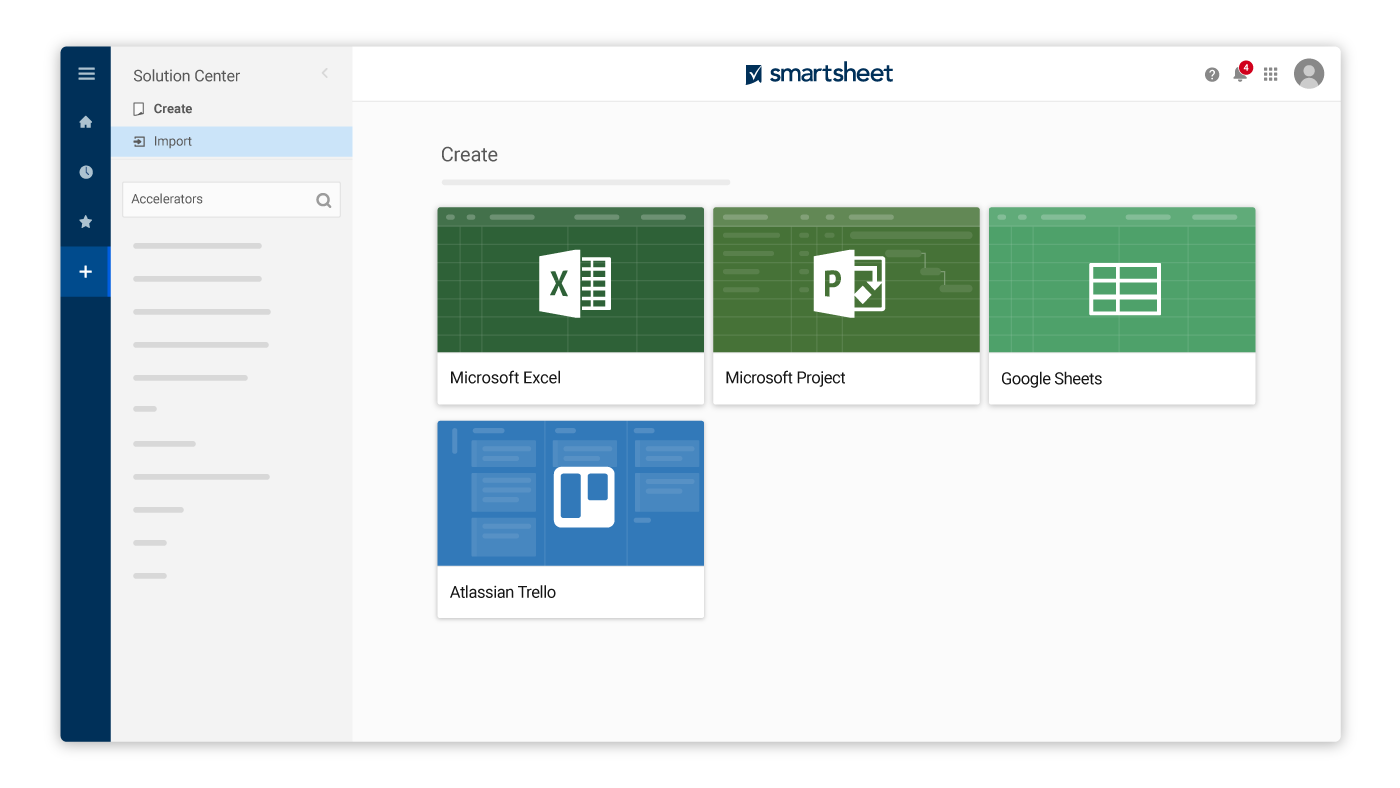1400x788 pixels.
Task: Open notifications bell with badge
Action: tap(1240, 74)
